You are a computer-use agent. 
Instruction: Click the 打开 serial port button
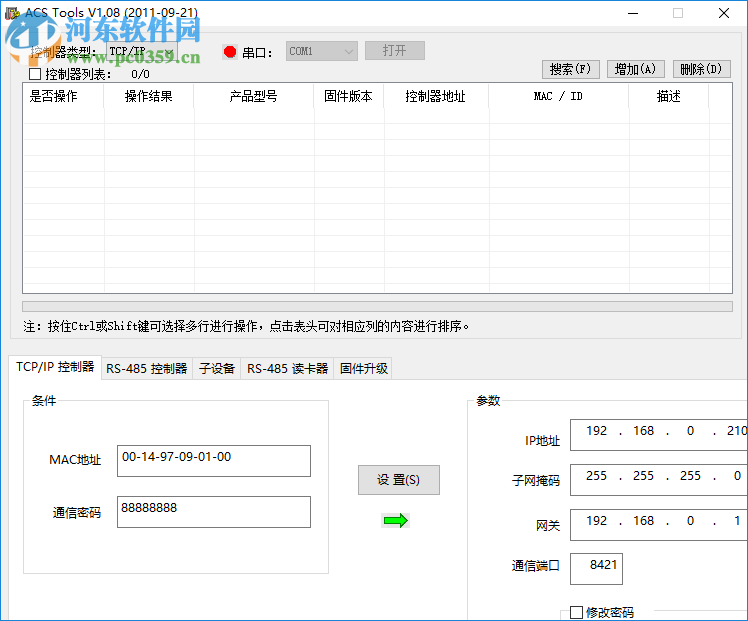click(x=395, y=51)
